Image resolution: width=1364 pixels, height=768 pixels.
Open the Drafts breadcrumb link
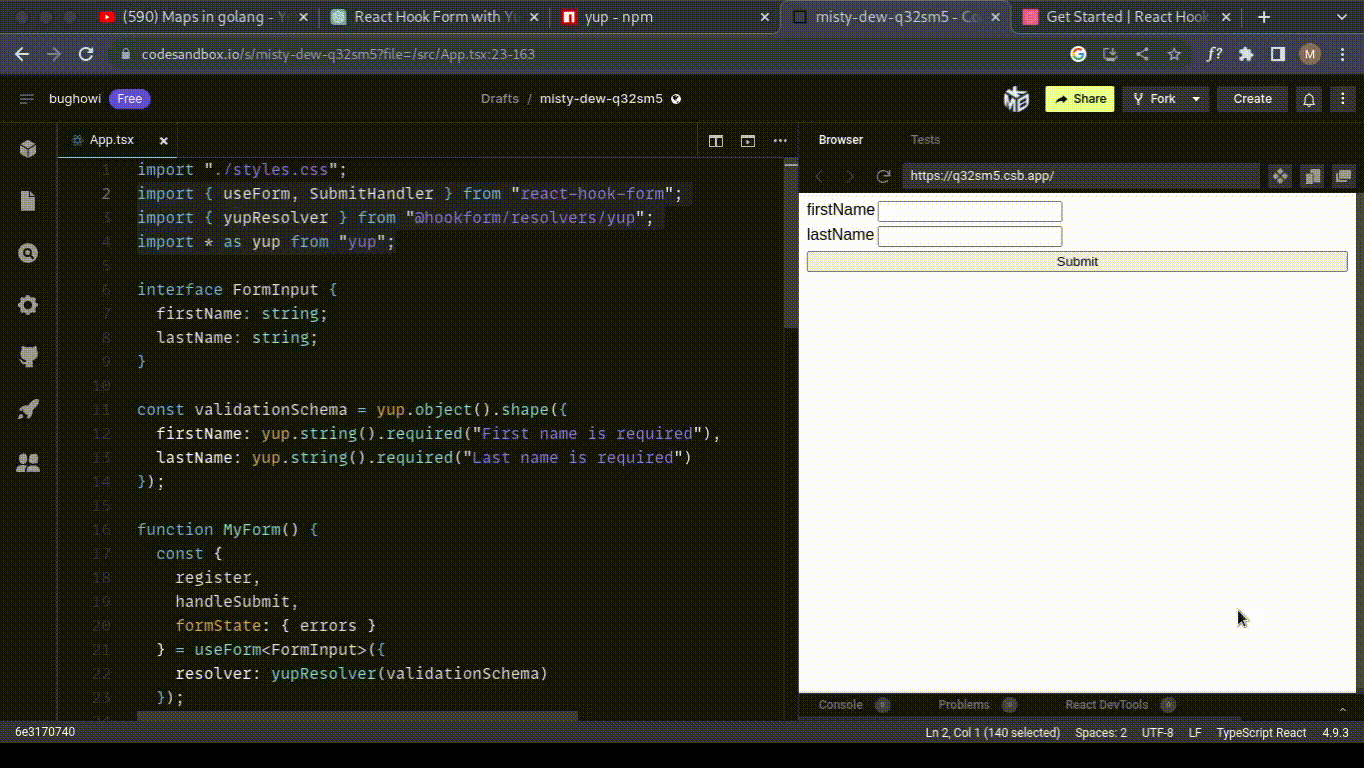[500, 99]
